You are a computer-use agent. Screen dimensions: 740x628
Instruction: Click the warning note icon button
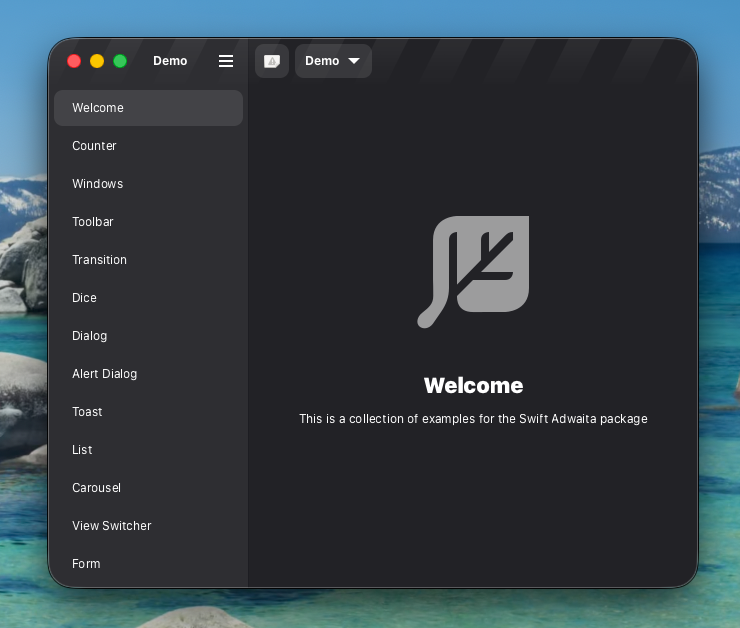tap(272, 61)
